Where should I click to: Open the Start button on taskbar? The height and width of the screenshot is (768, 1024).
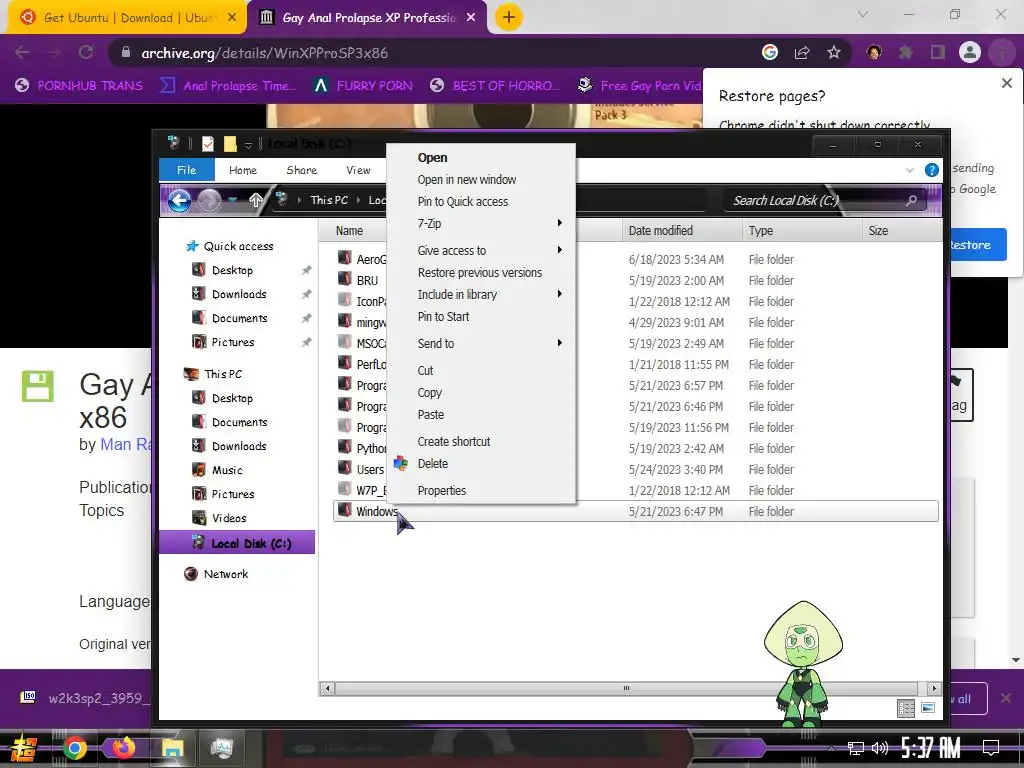click(x=24, y=748)
